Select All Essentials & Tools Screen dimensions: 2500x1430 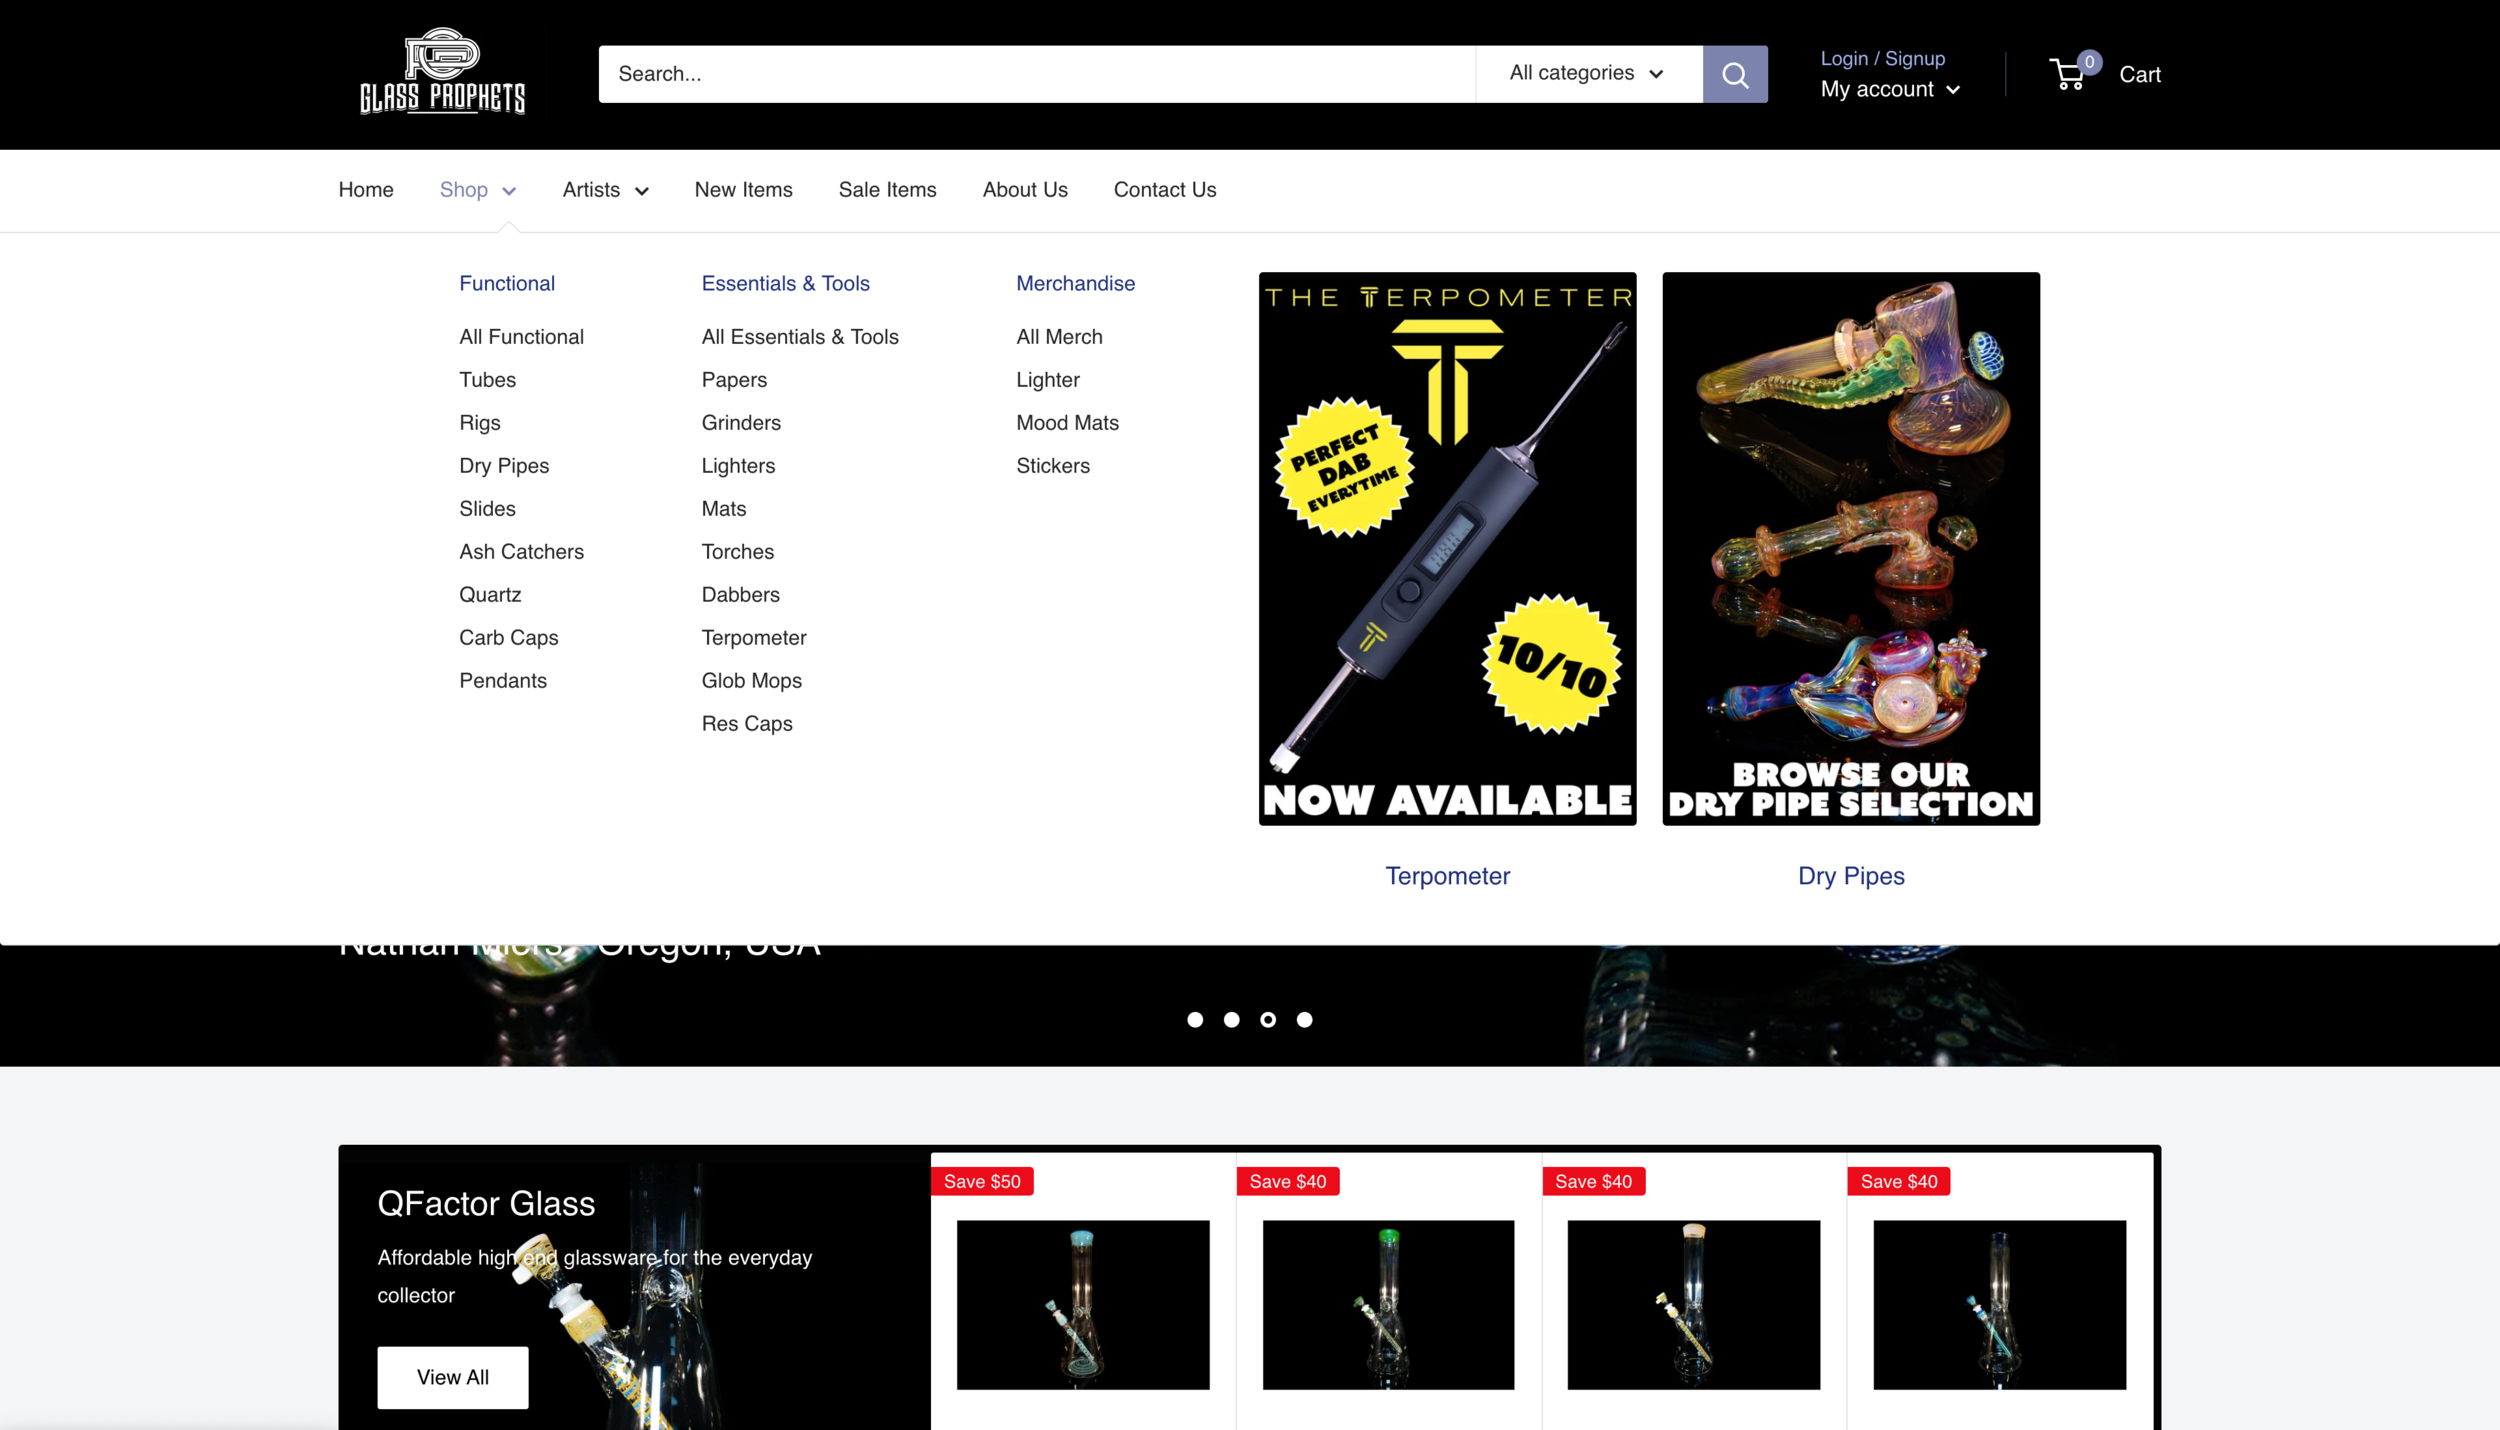pos(800,337)
